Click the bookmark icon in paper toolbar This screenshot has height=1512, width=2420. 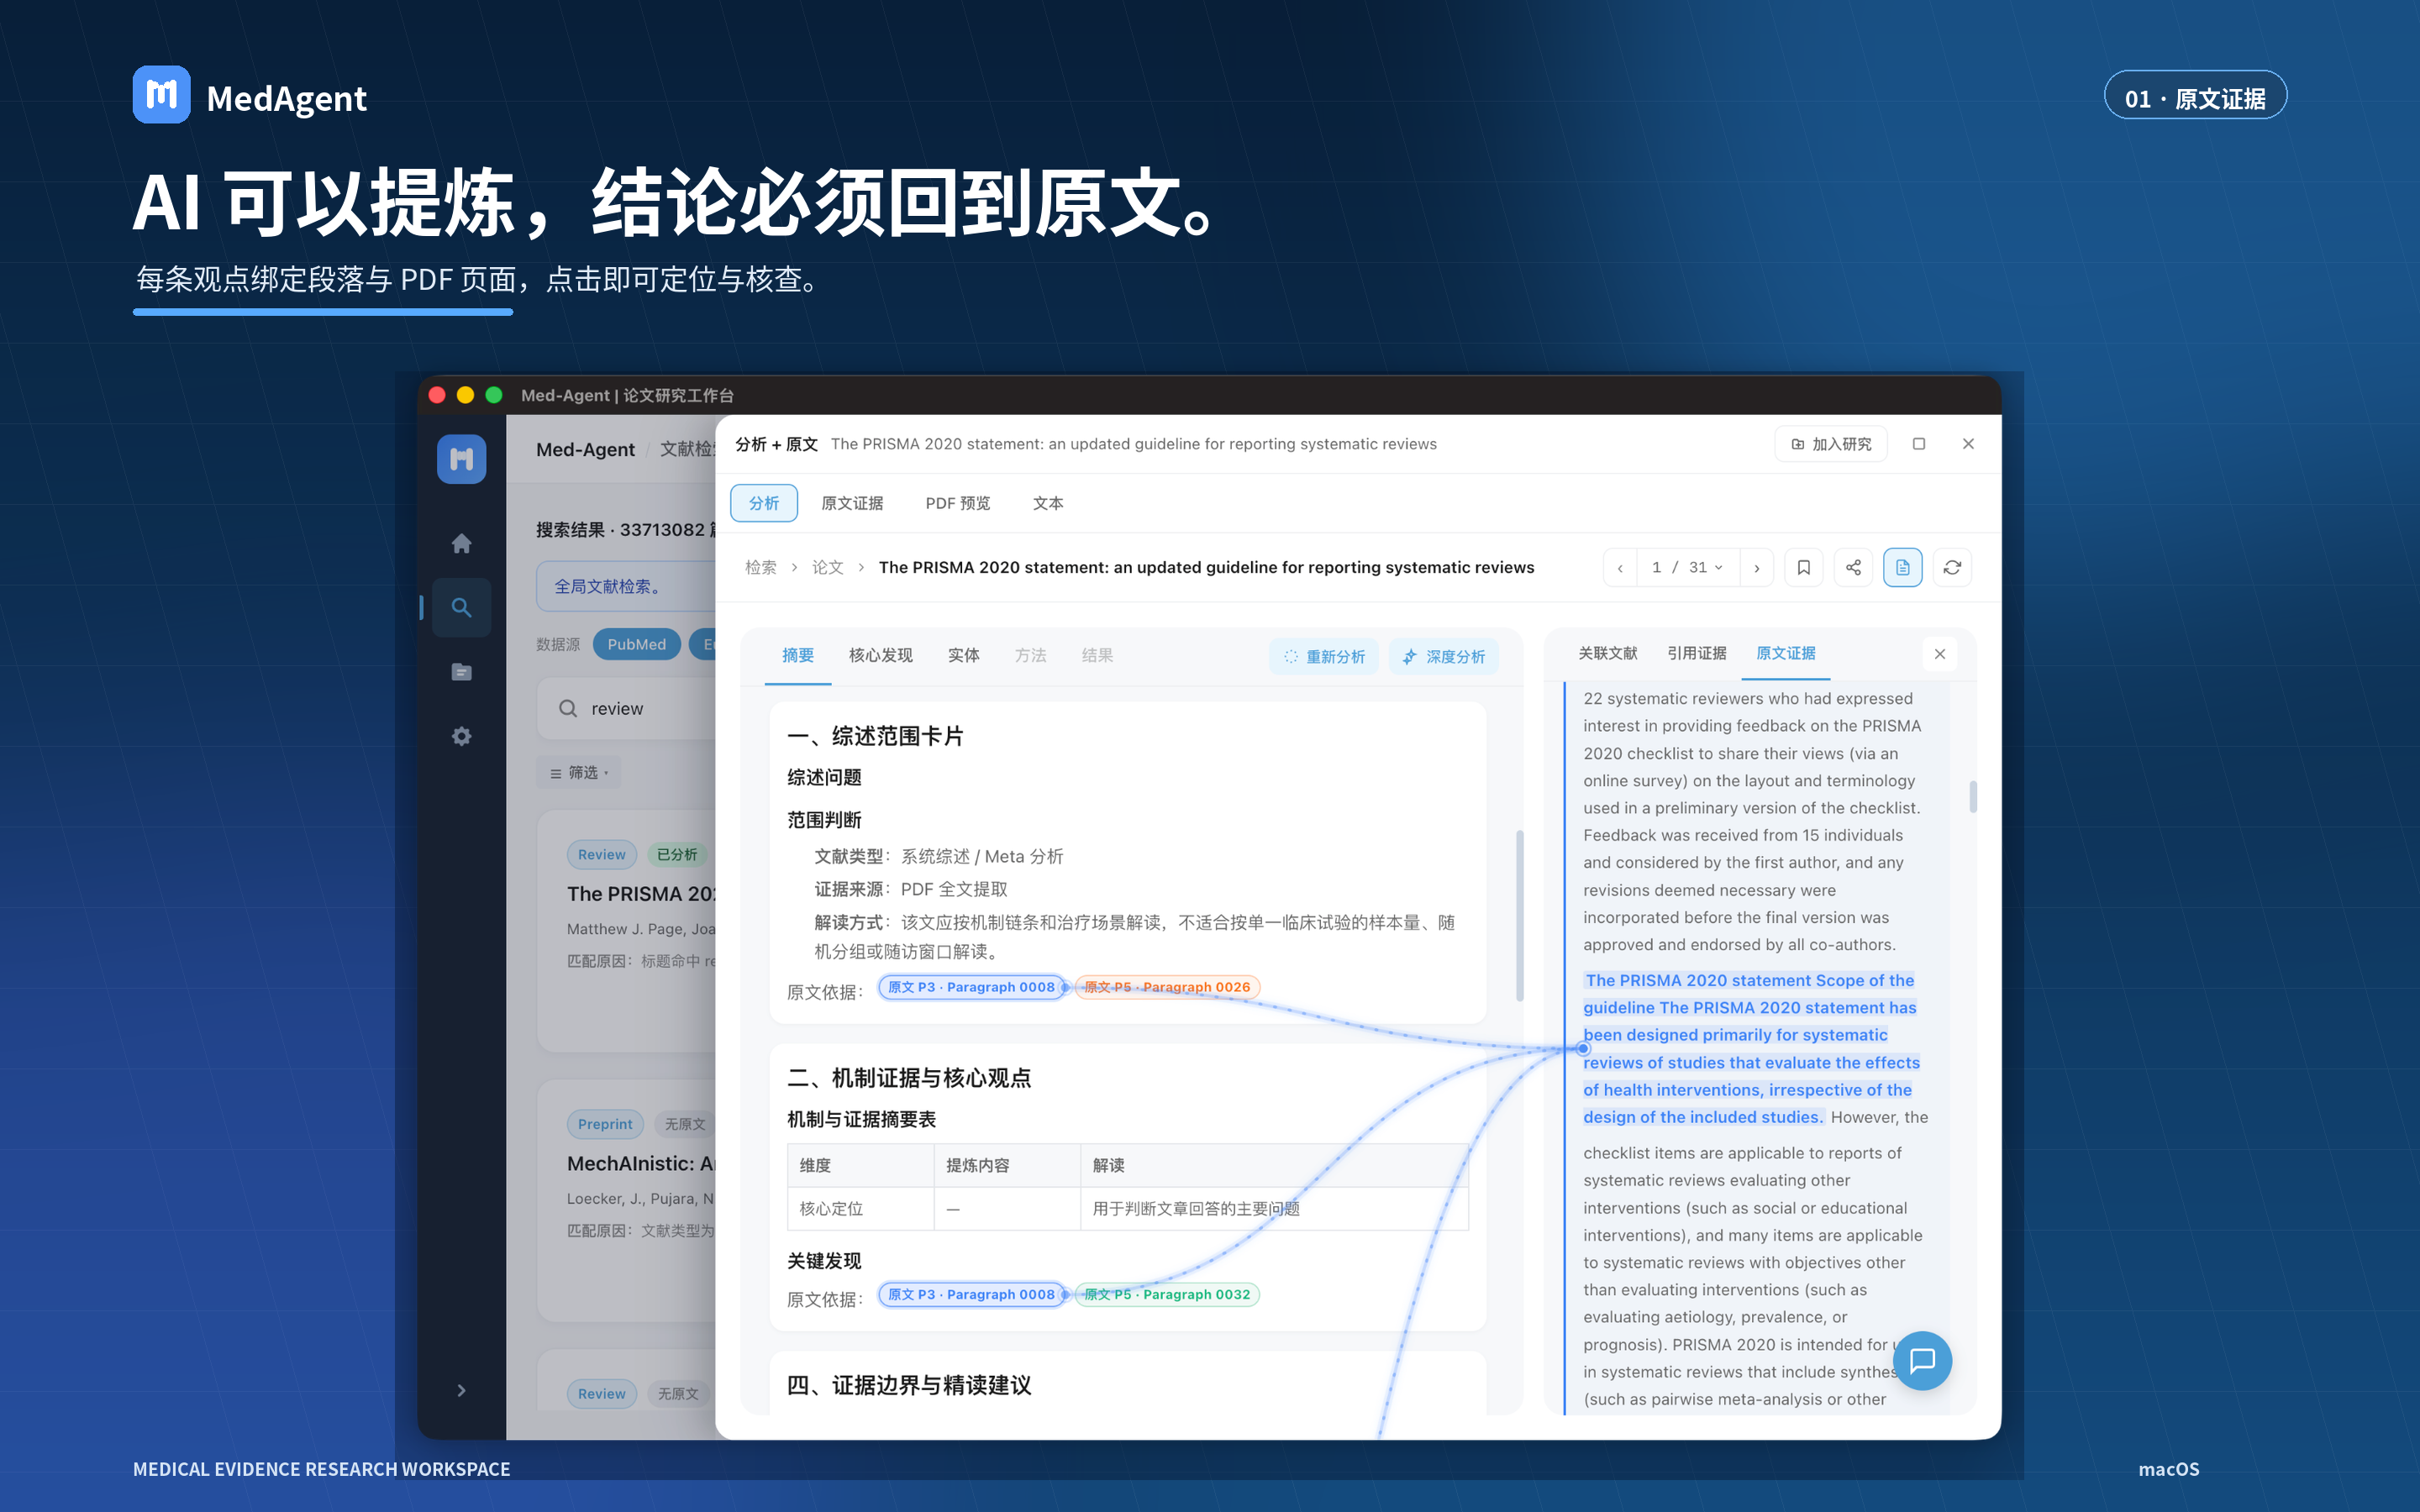pos(1803,567)
